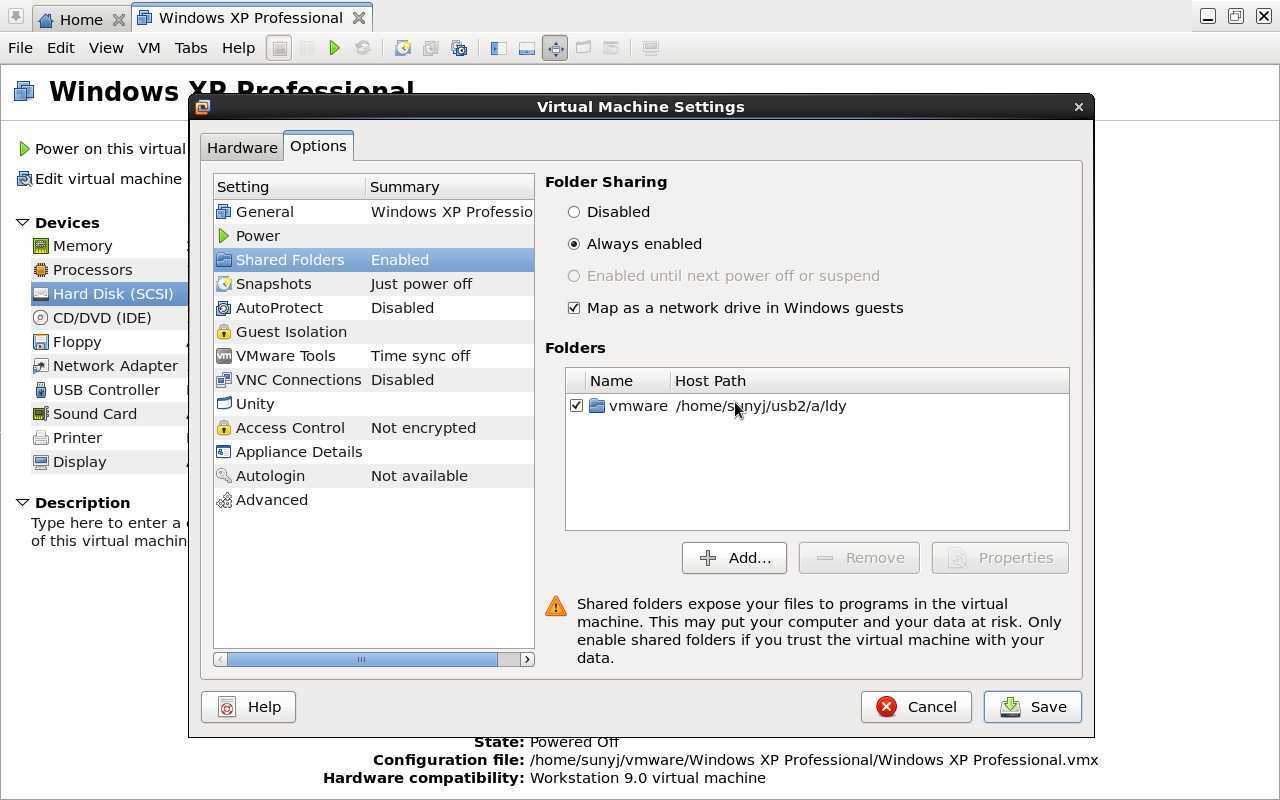1280x800 pixels.
Task: Click the Advanced setting icon
Action: (224, 500)
